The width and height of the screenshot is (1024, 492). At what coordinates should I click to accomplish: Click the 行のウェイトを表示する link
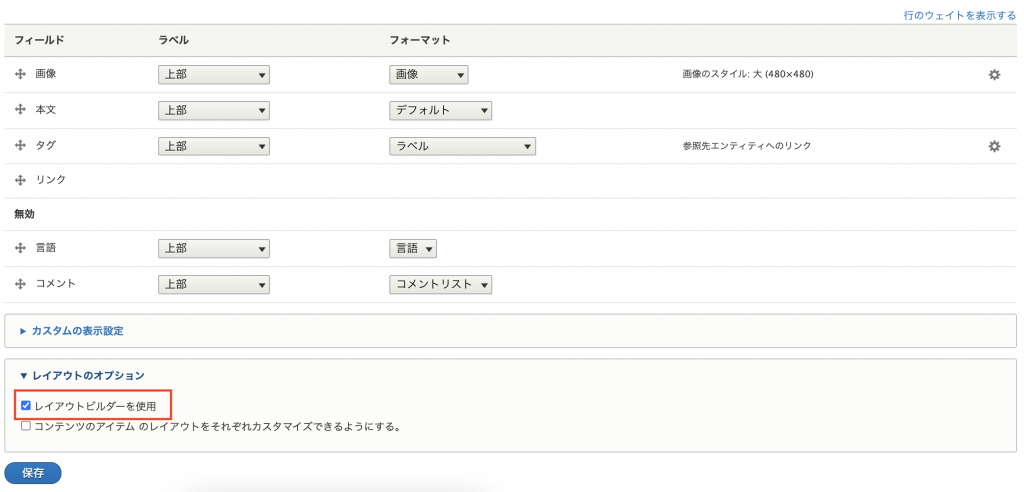click(959, 16)
